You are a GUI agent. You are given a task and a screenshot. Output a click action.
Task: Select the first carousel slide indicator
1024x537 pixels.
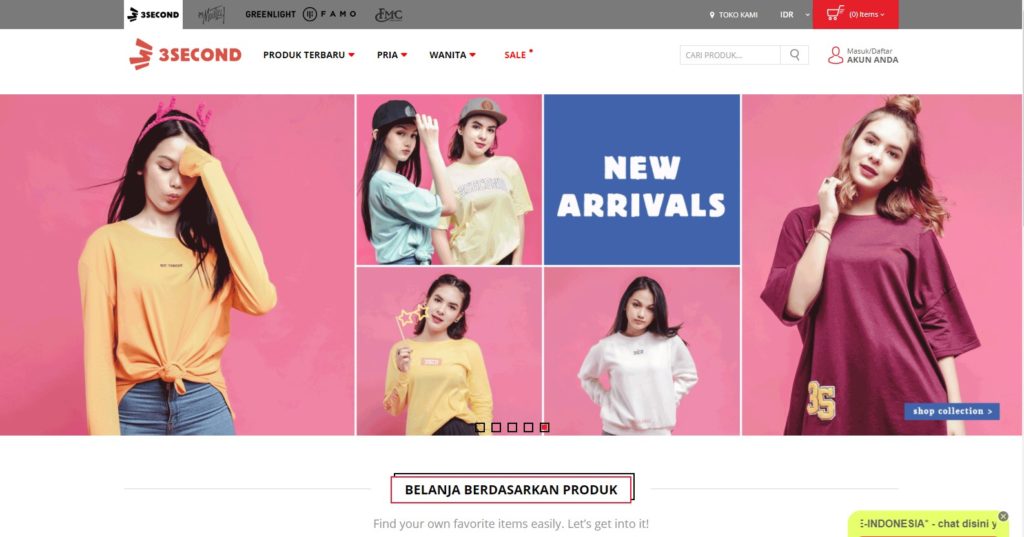480,427
